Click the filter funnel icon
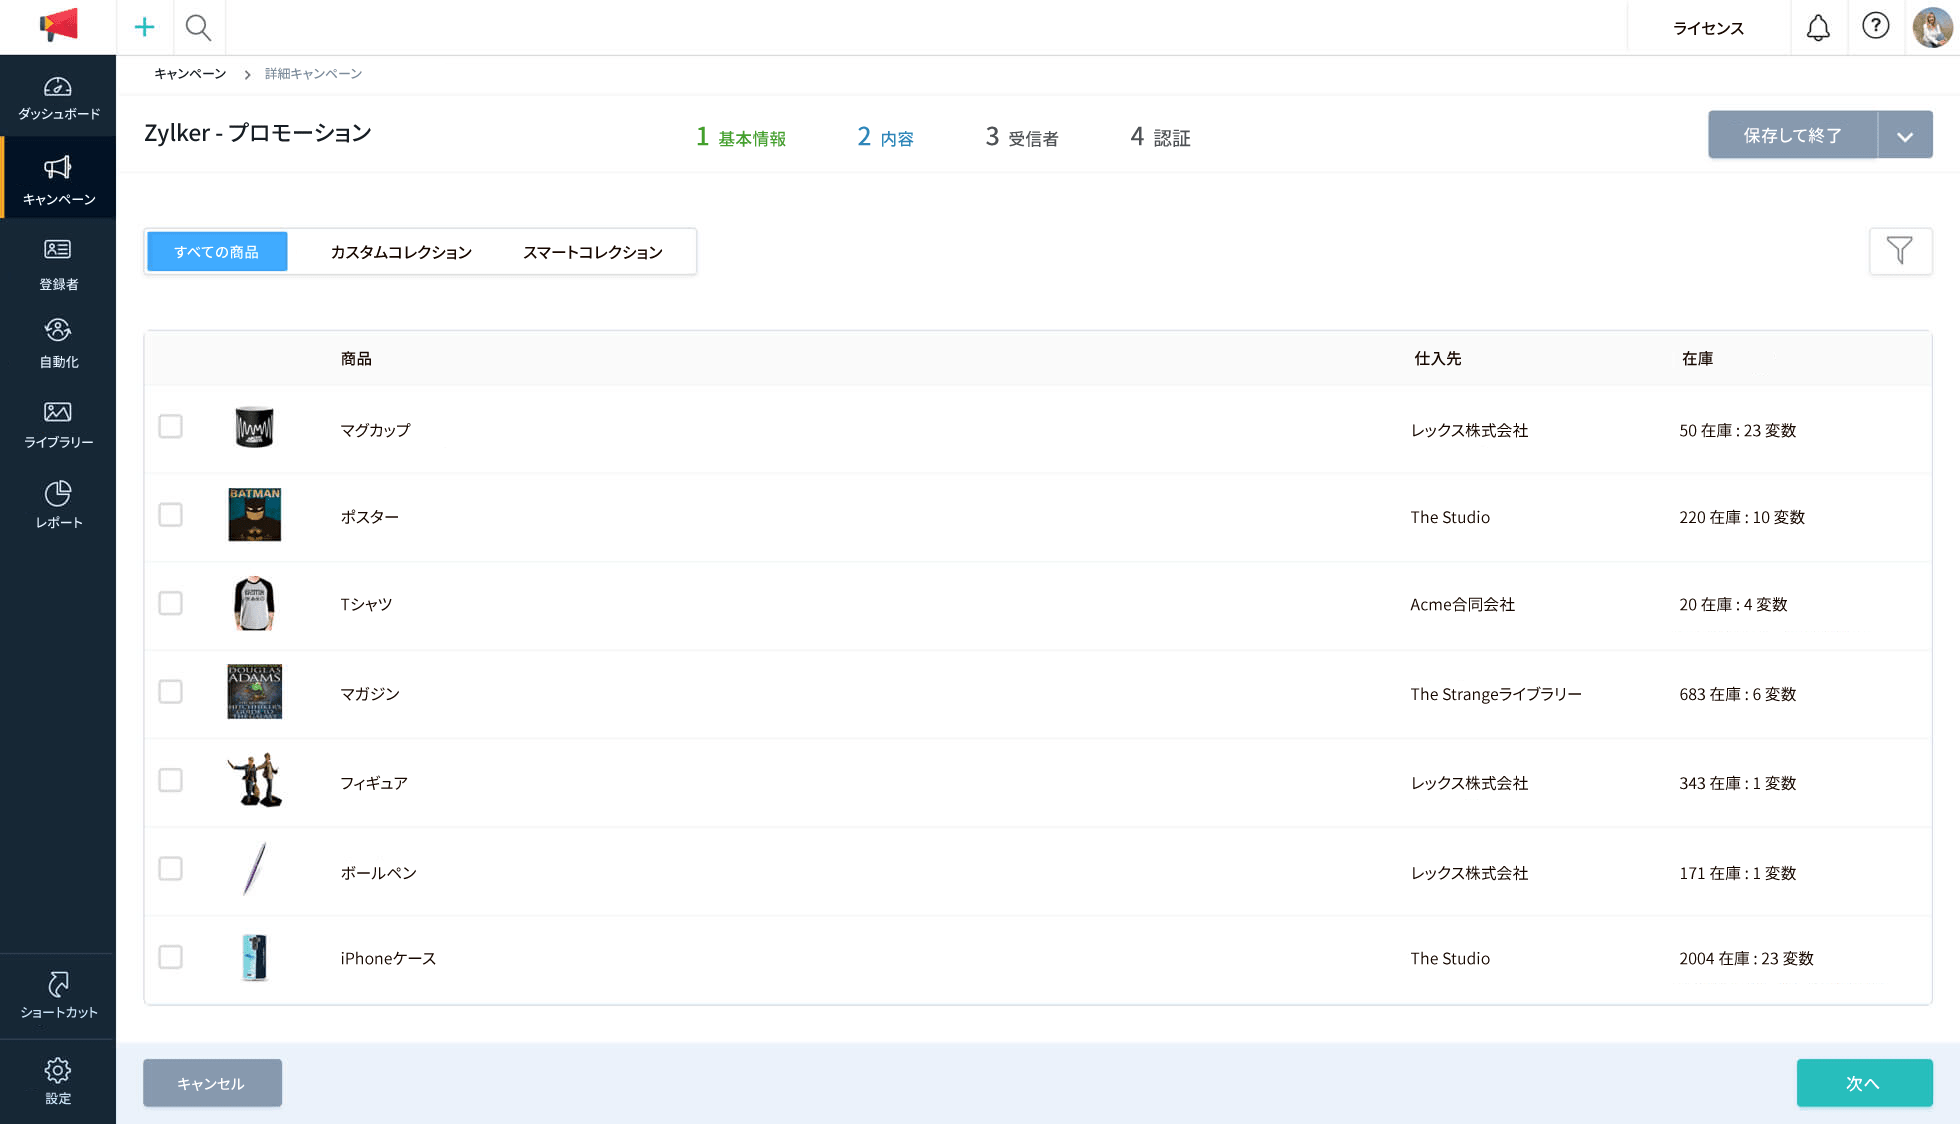The image size is (1960, 1124). 1900,250
